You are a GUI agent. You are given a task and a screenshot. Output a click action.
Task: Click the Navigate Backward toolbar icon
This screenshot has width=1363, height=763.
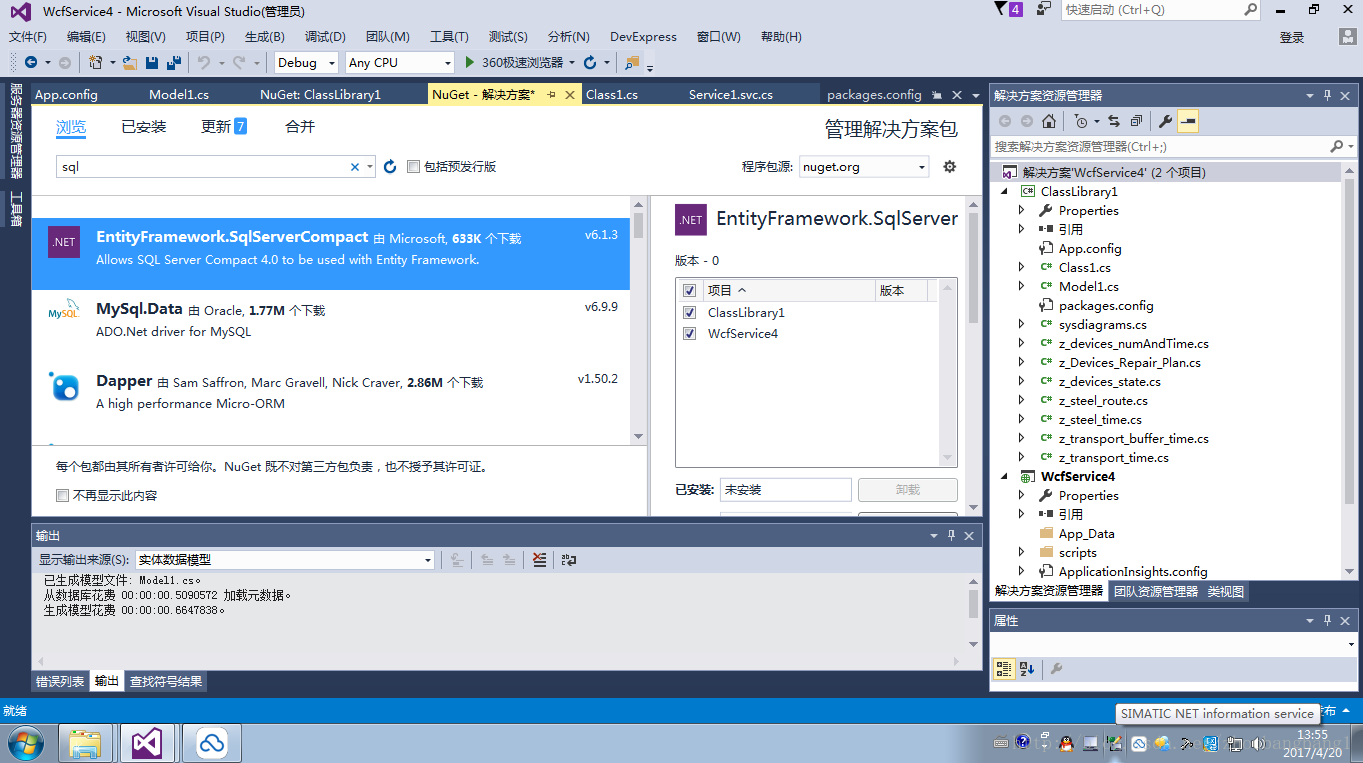[x=31, y=62]
